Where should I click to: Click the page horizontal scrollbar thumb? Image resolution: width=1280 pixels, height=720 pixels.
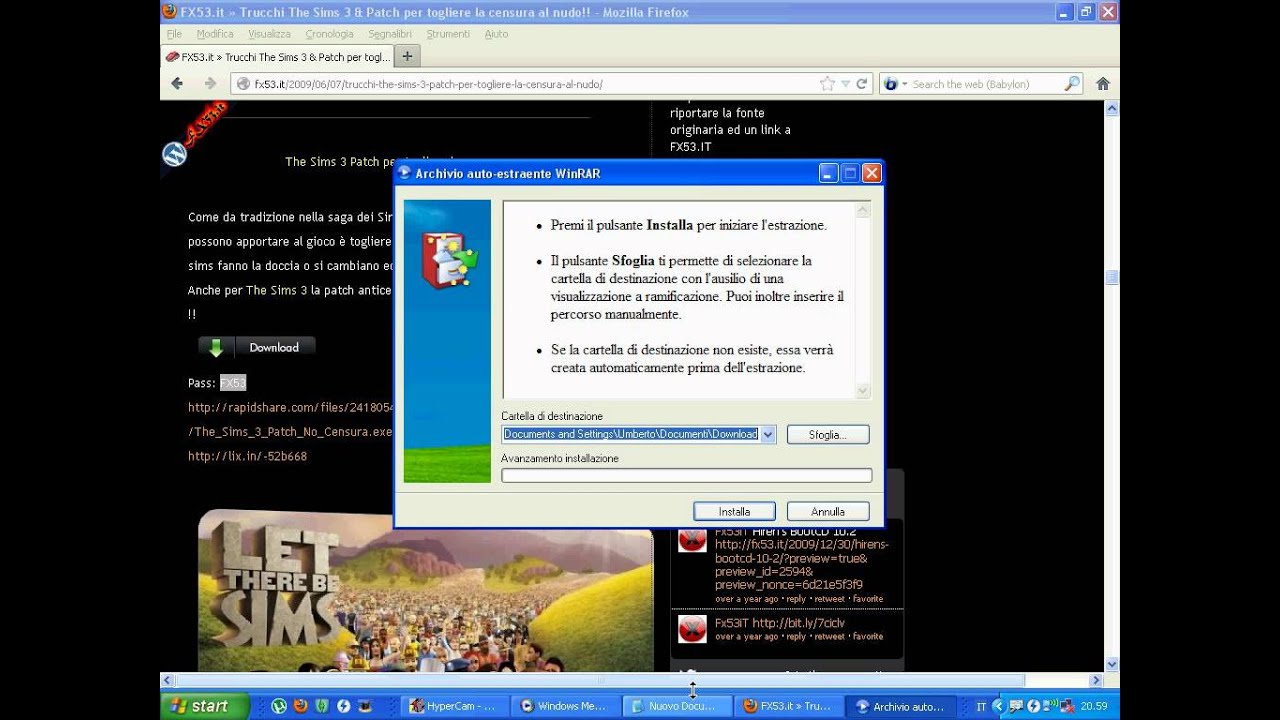[600, 680]
